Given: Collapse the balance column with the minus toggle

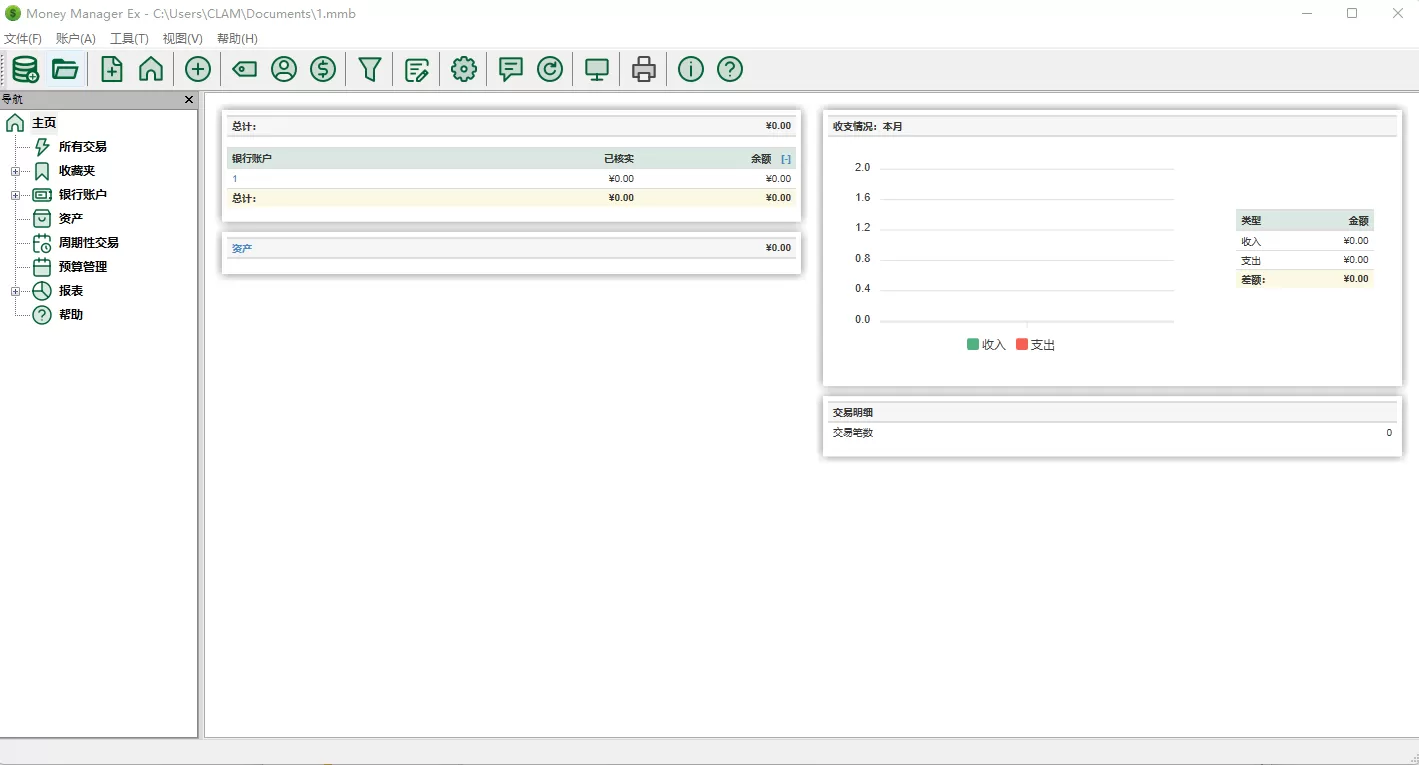Looking at the screenshot, I should [x=785, y=158].
